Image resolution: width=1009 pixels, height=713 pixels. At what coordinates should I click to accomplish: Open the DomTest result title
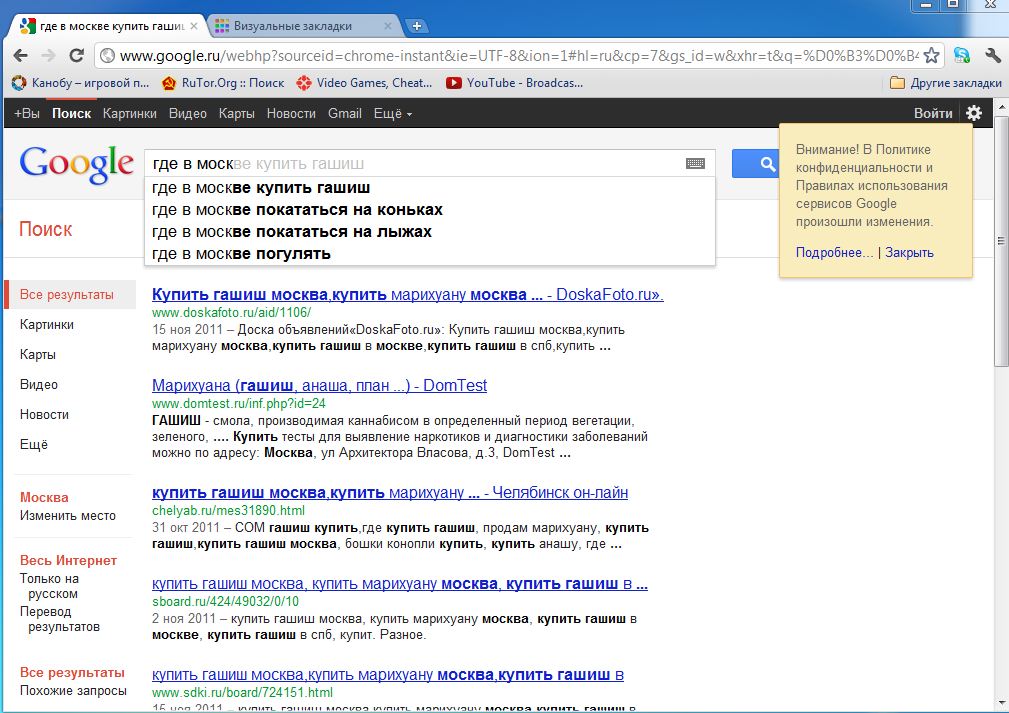point(319,385)
